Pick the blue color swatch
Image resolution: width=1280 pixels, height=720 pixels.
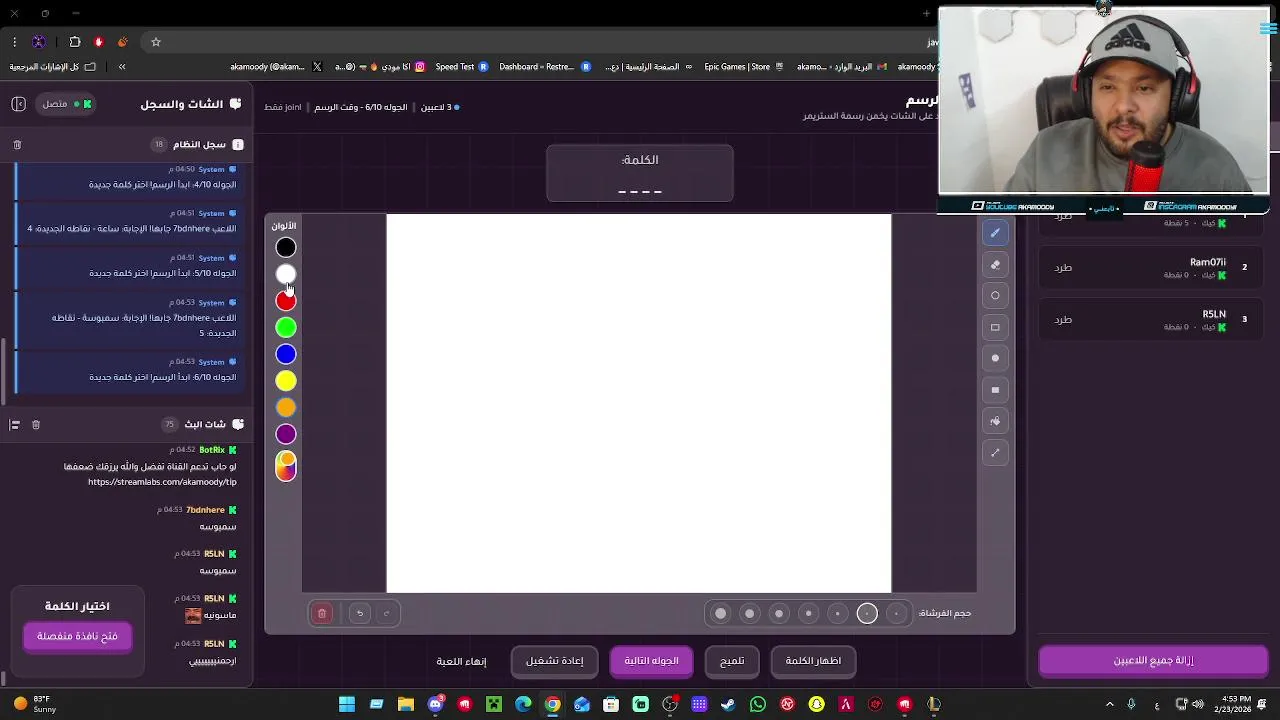pos(286,354)
